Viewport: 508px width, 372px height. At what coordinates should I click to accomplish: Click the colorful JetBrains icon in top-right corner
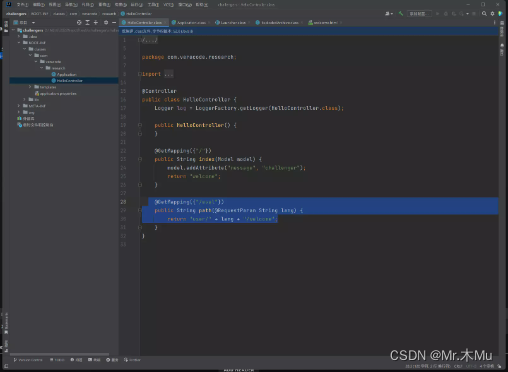pyautogui.click(x=500, y=14)
